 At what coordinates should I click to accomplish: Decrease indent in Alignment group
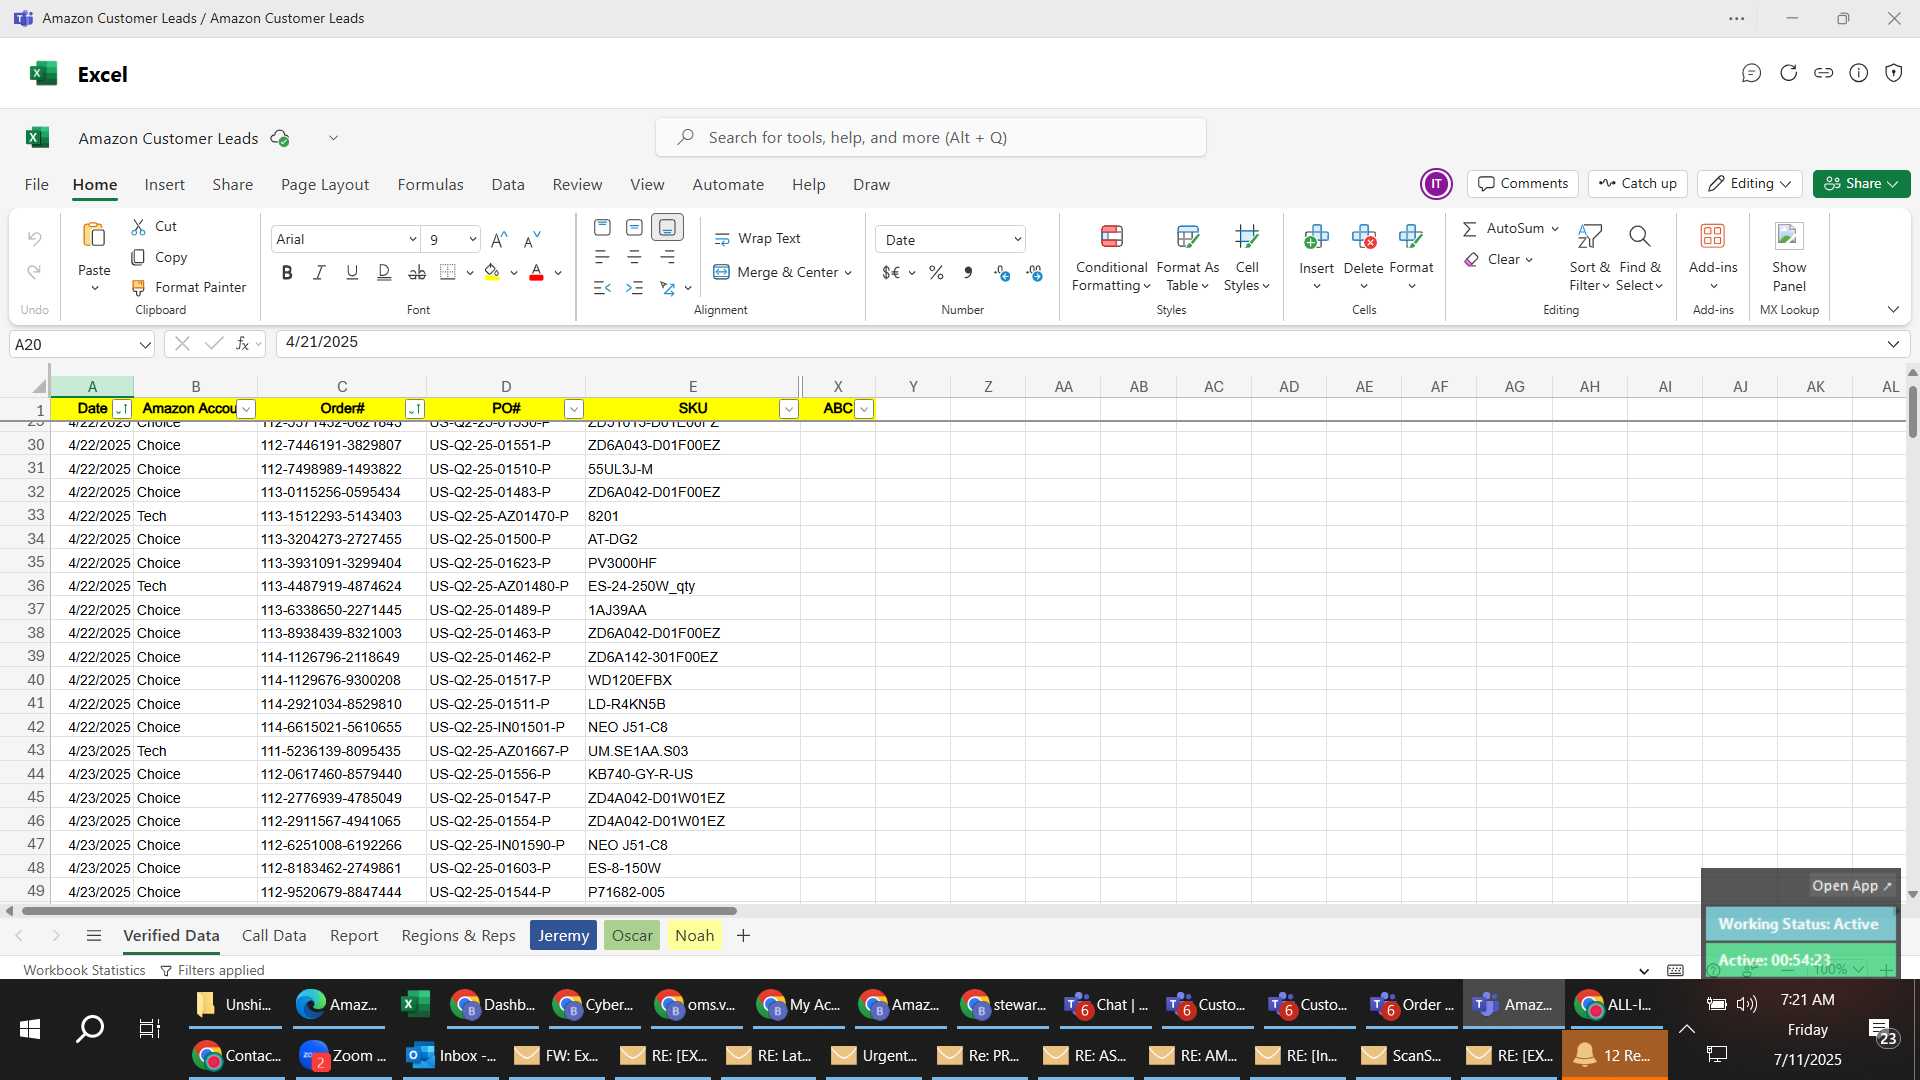(x=602, y=288)
